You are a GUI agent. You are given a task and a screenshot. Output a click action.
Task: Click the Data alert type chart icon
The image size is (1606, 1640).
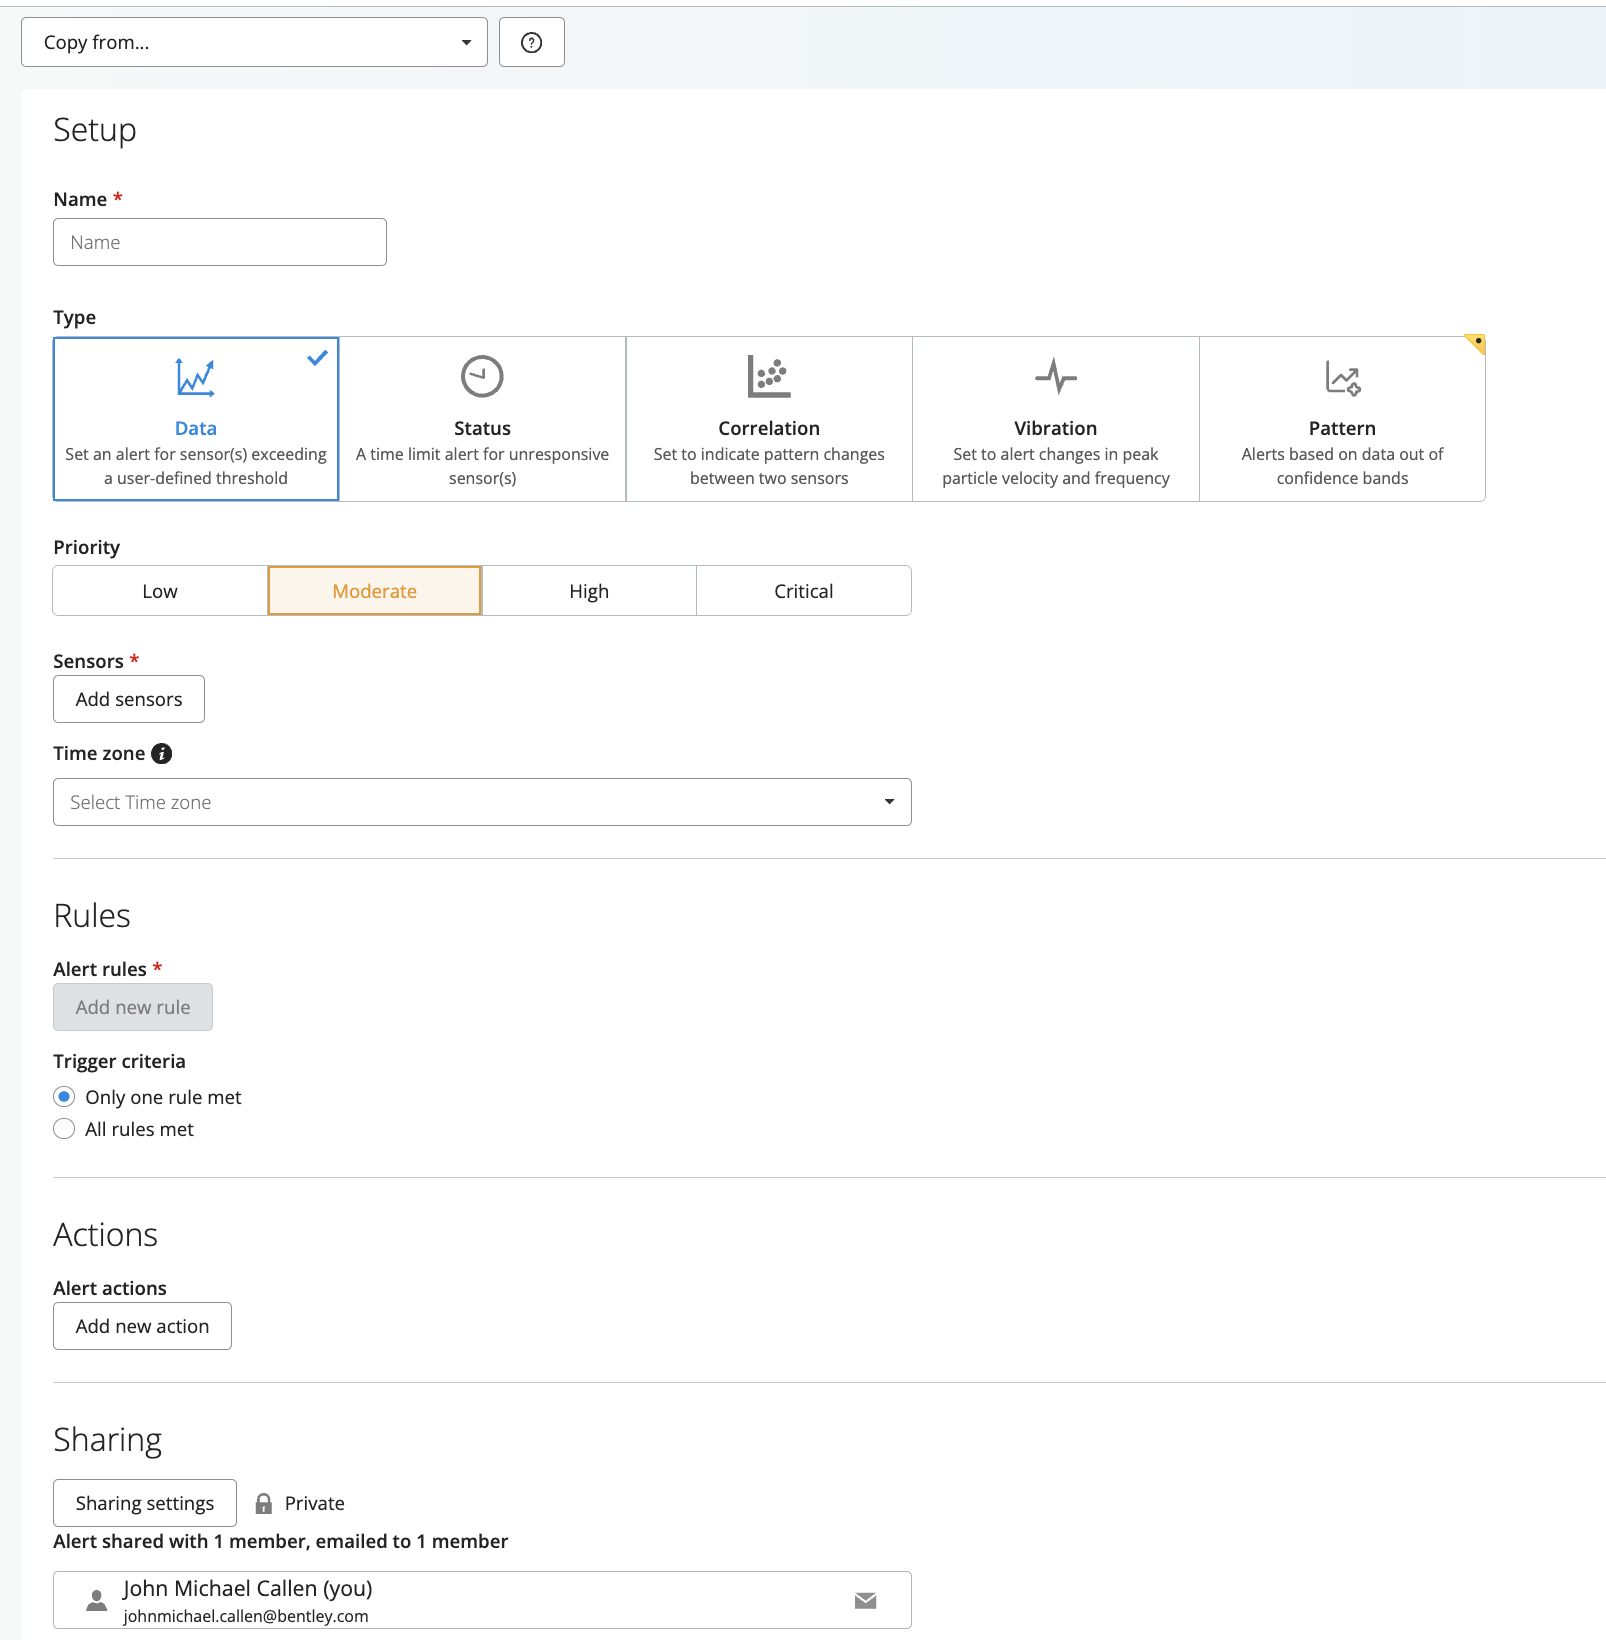[195, 377]
